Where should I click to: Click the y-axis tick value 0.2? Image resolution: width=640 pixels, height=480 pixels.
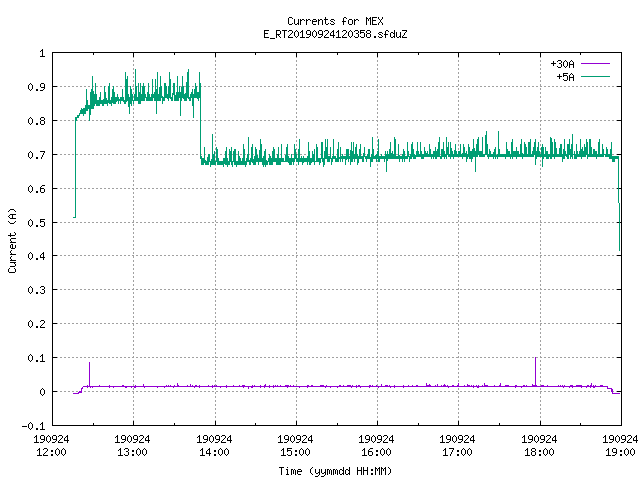[x=36, y=324]
